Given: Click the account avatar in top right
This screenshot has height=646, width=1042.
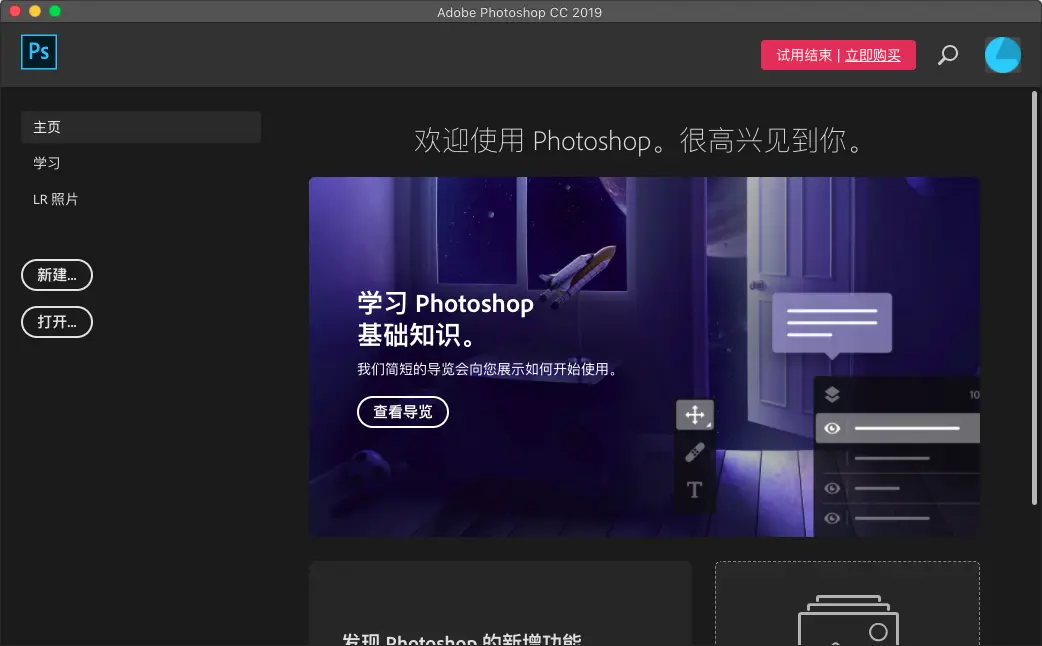Looking at the screenshot, I should tap(1002, 55).
